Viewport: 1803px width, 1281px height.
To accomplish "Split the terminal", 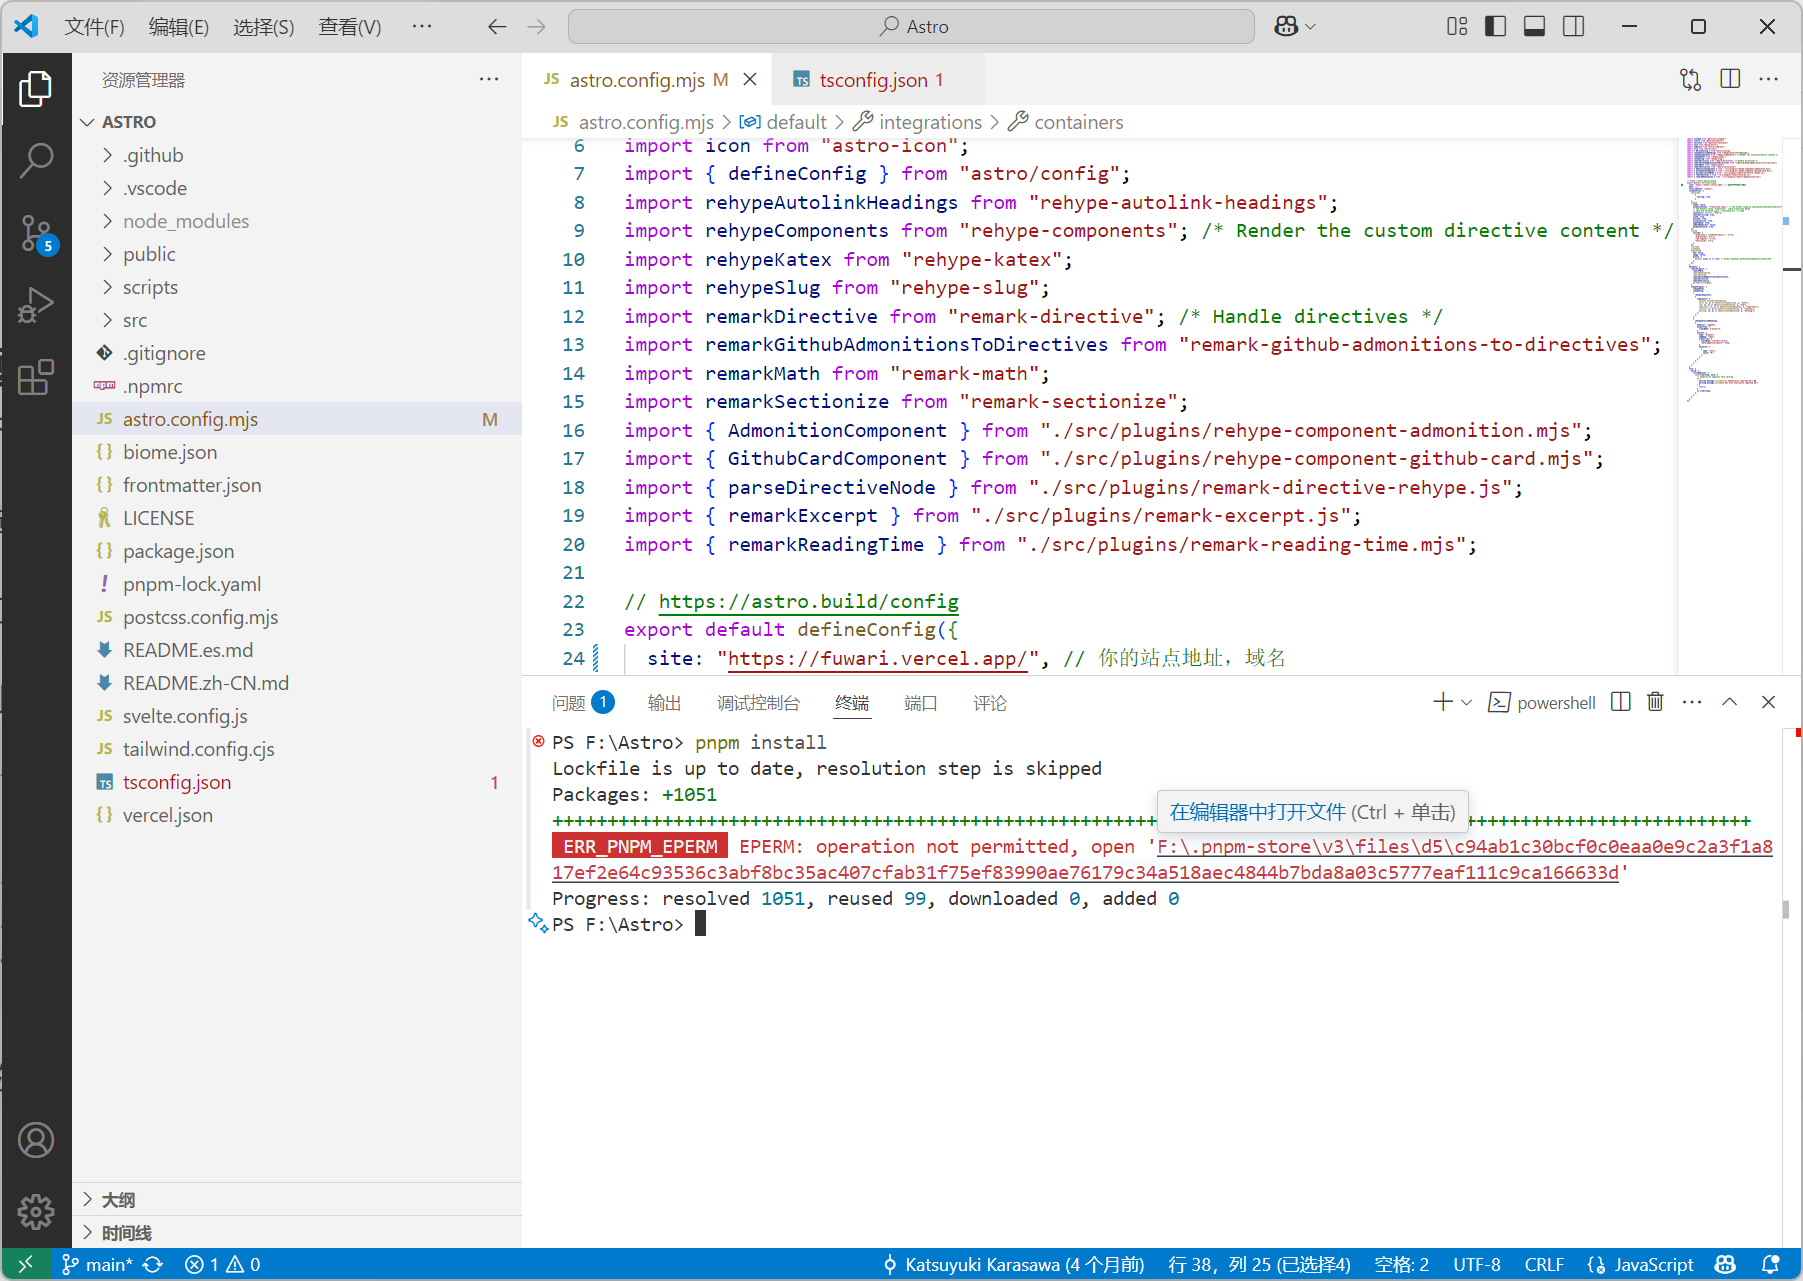I will click(1621, 702).
